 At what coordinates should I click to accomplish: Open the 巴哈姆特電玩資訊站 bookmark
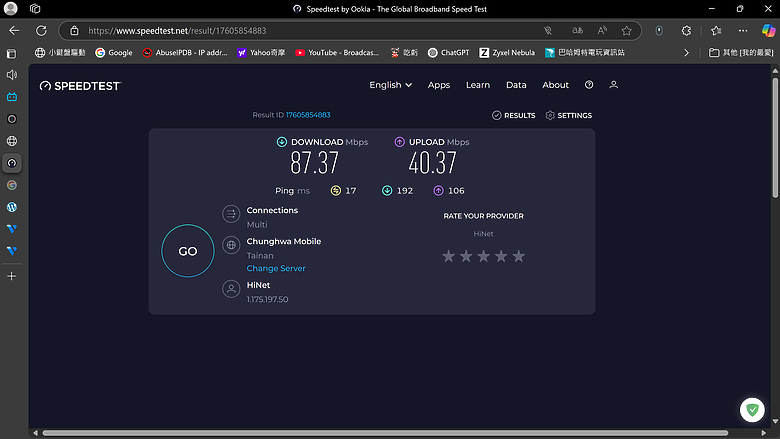(x=585, y=53)
